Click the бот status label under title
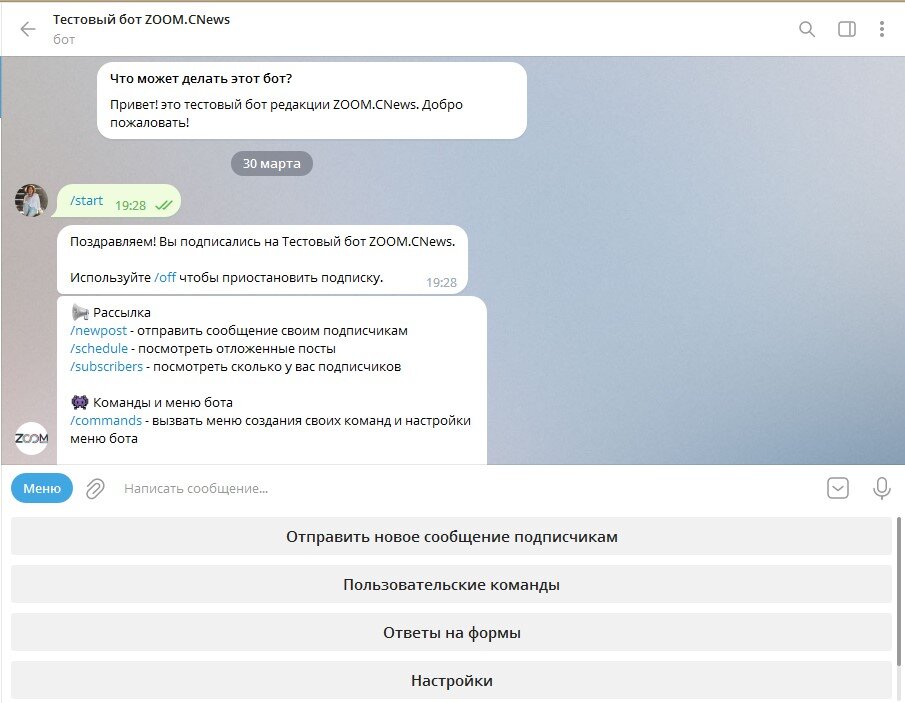 (64, 39)
